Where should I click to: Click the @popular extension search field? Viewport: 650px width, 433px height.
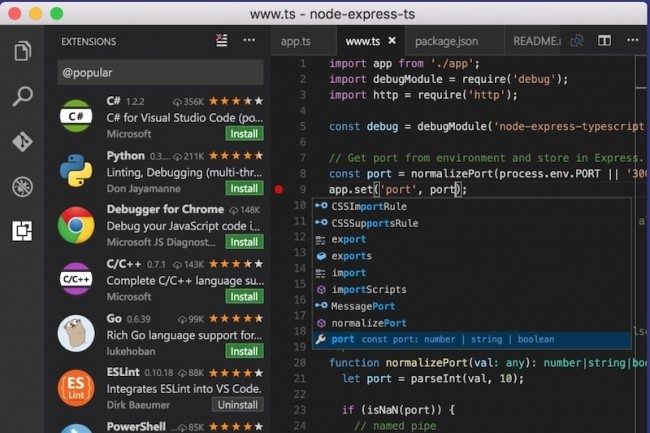coord(160,73)
